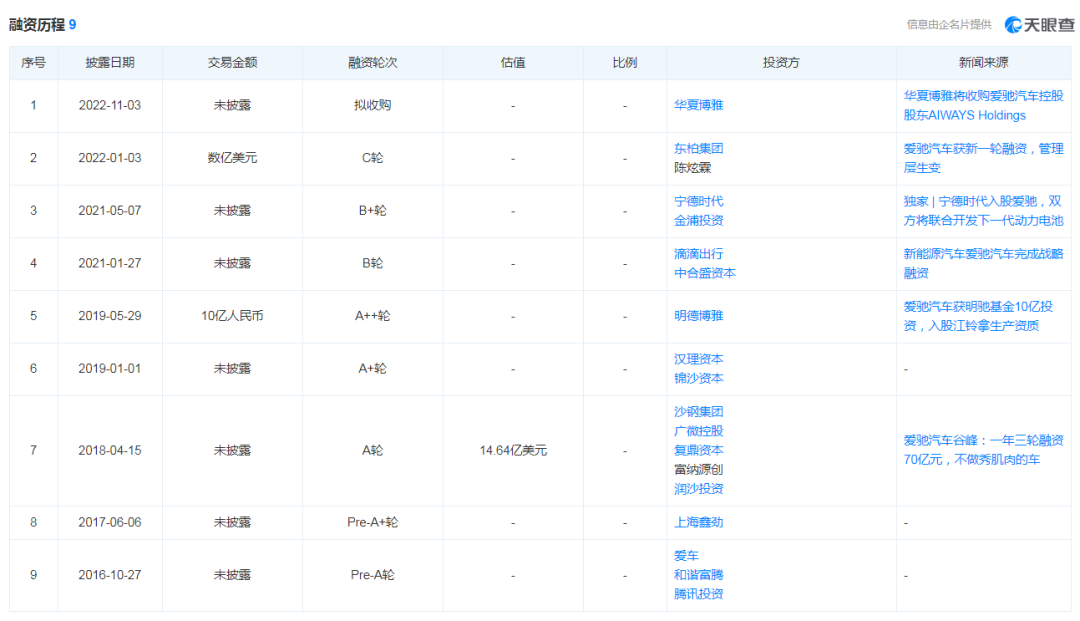The height and width of the screenshot is (621, 1080).
Task: Click the 交易金额 column header
Action: (x=232, y=63)
